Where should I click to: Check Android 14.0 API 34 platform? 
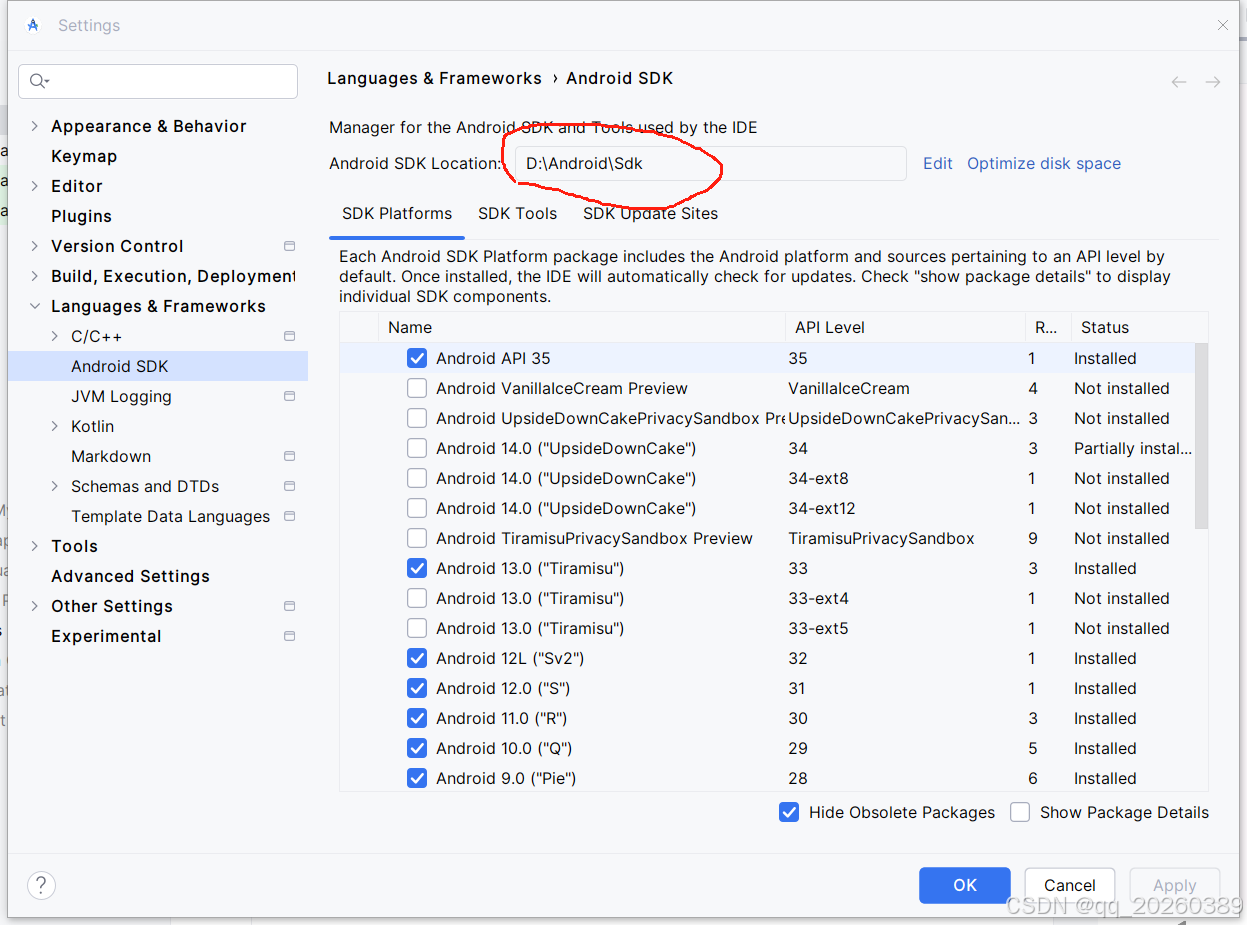tap(417, 448)
